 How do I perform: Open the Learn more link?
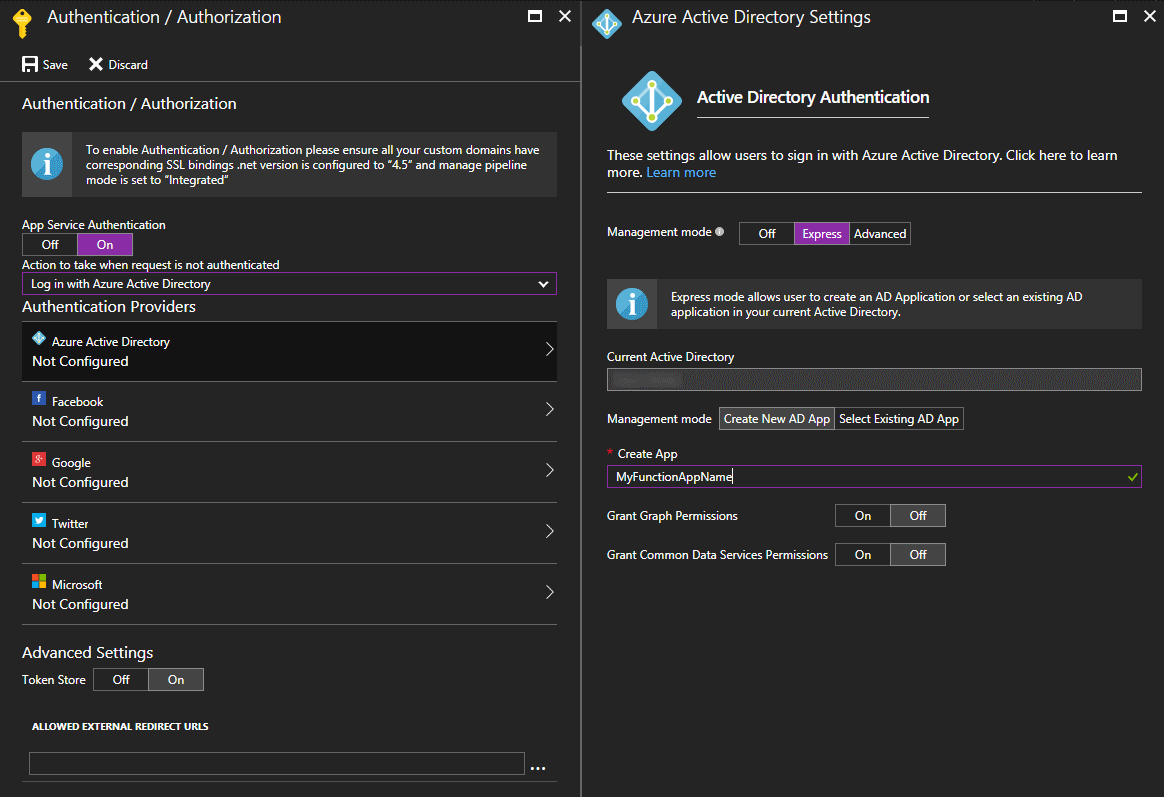(x=681, y=172)
